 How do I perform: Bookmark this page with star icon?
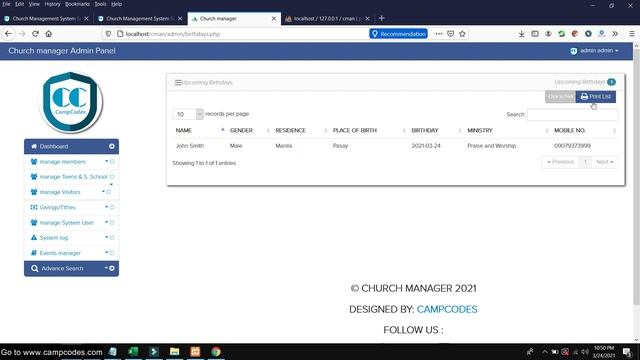(x=462, y=34)
